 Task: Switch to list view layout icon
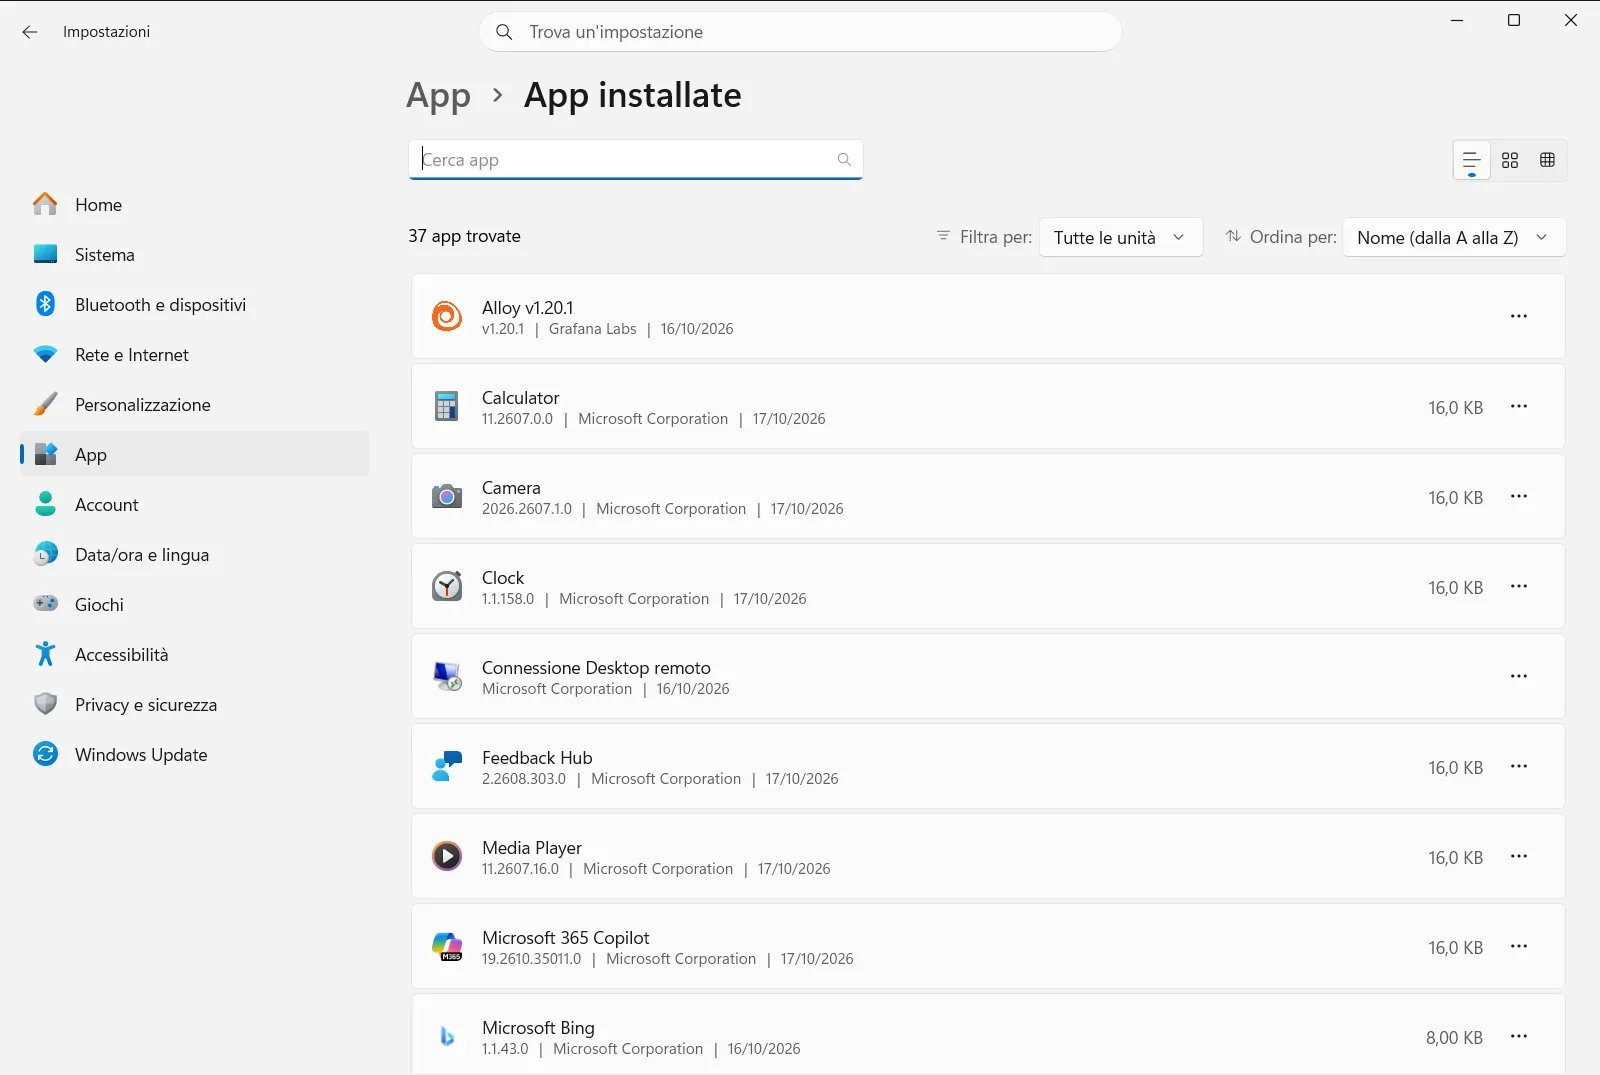tap(1471, 160)
